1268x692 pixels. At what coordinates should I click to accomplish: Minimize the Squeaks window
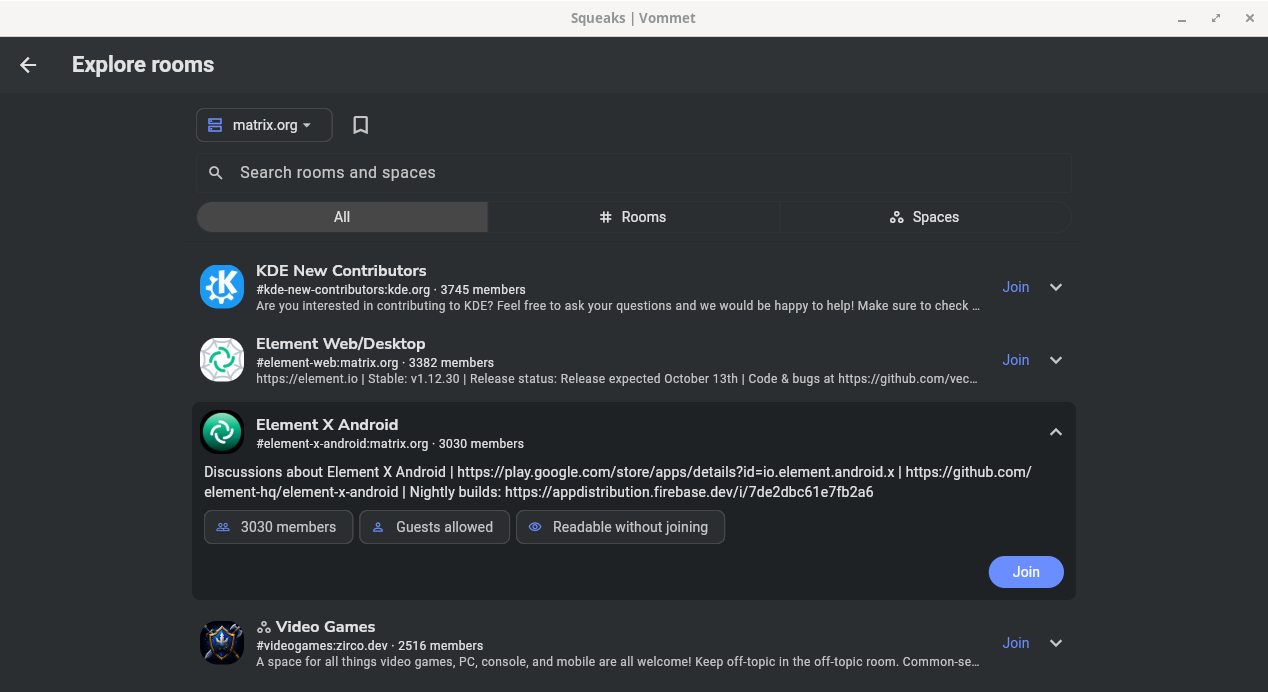(1184, 18)
